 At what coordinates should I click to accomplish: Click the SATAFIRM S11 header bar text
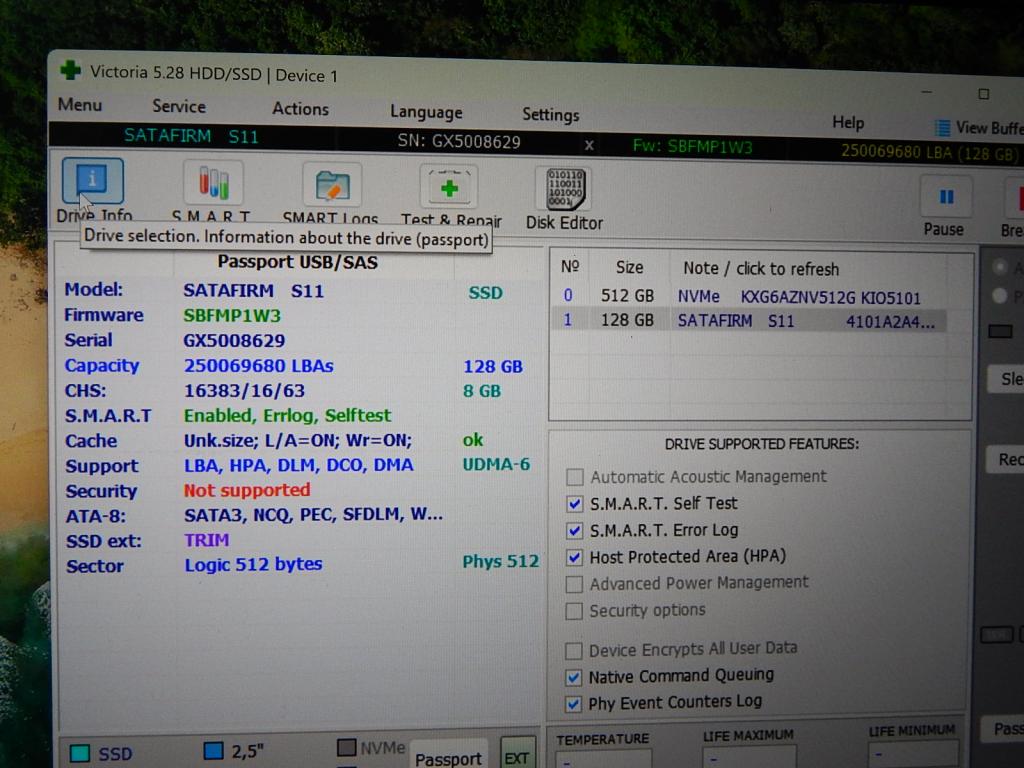pos(191,136)
